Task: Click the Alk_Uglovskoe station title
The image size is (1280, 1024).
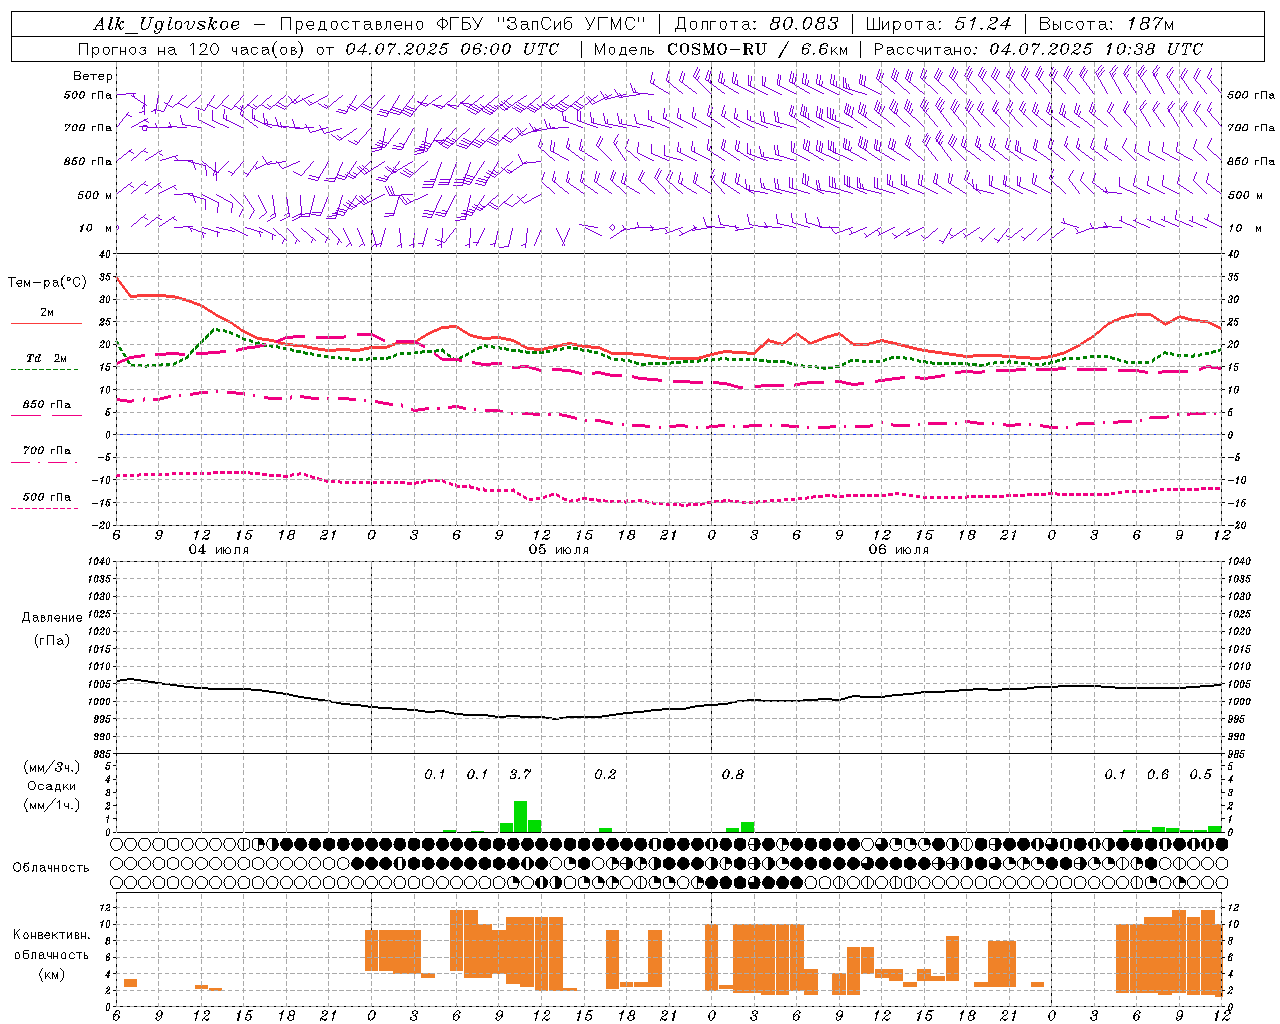Action: [167, 24]
